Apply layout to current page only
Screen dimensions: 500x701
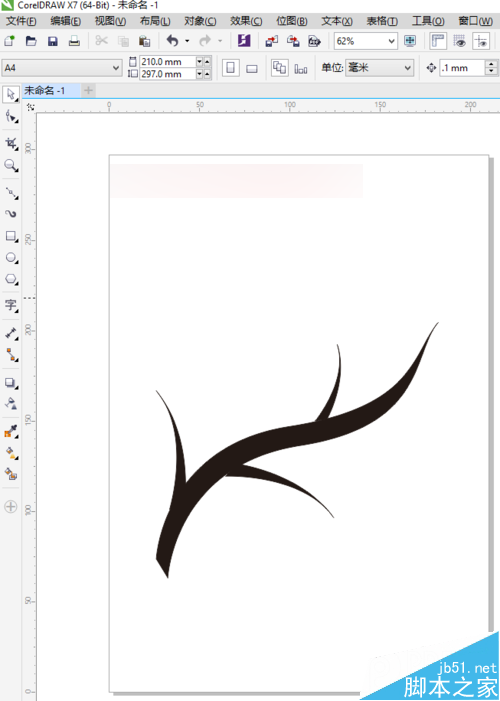pos(301,68)
